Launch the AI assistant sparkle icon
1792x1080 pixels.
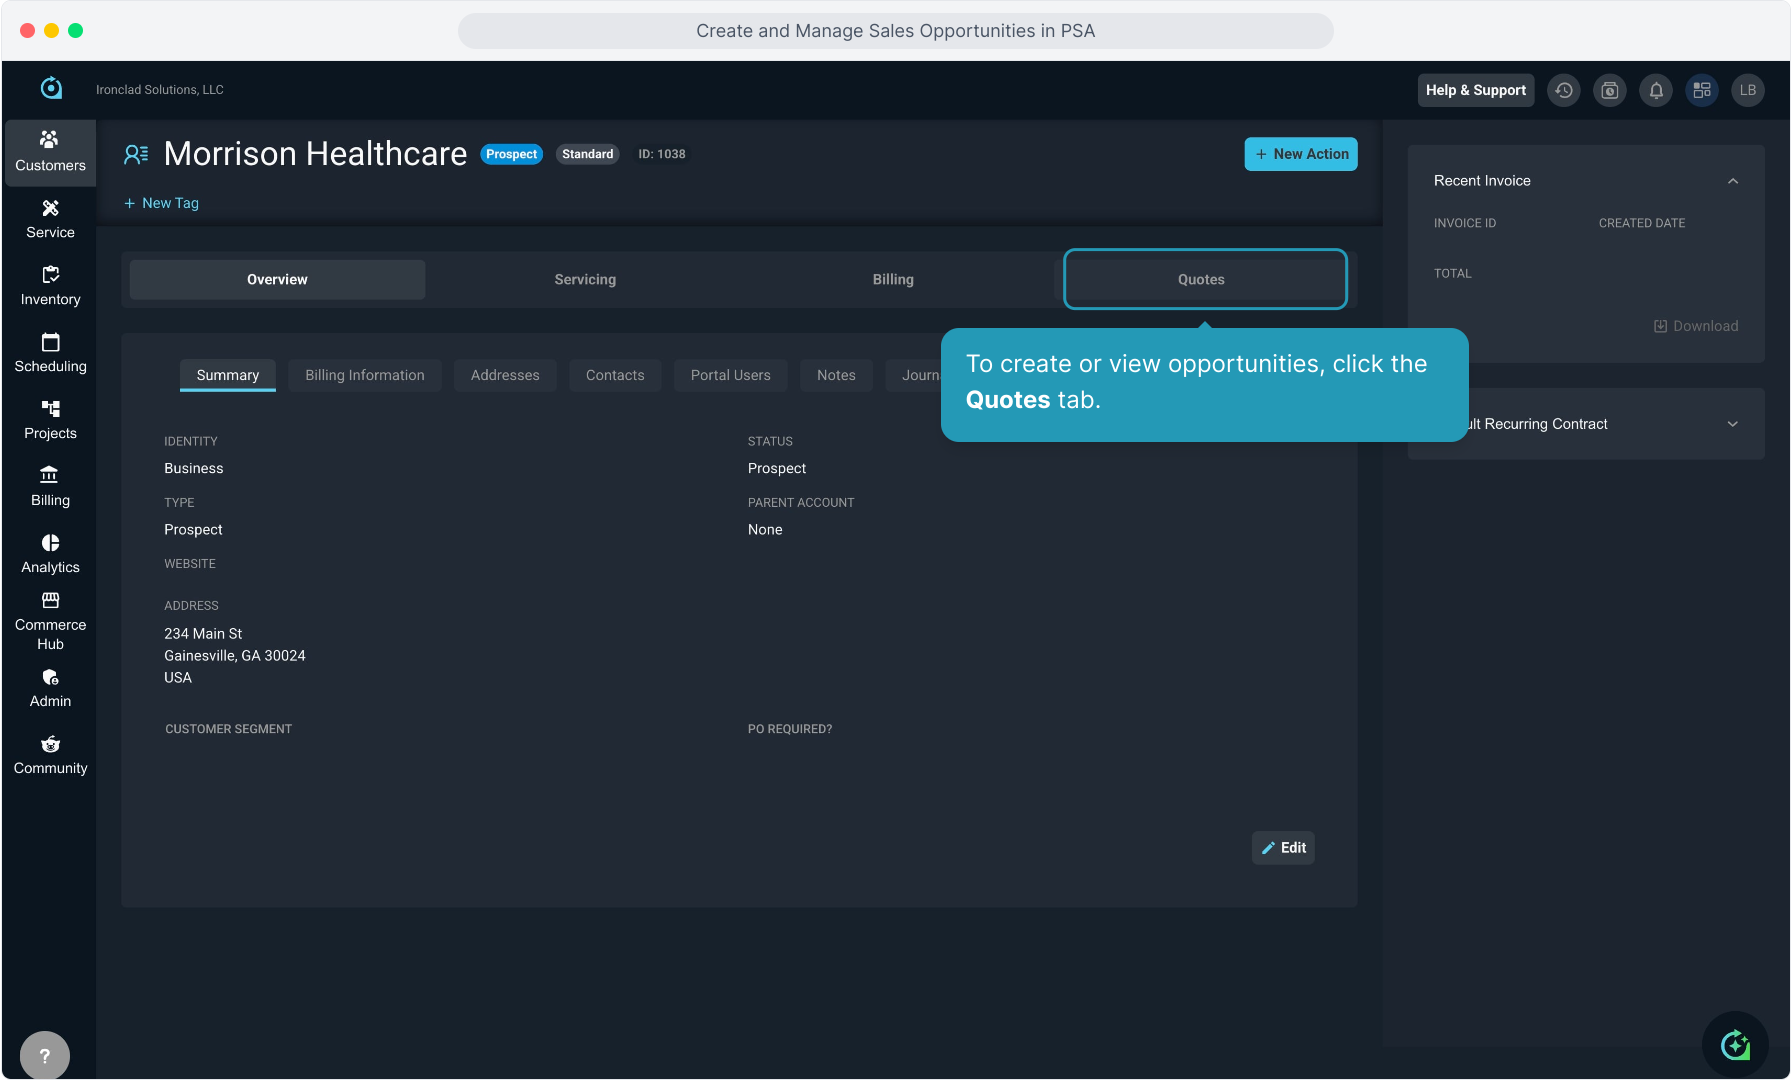pos(1735,1045)
